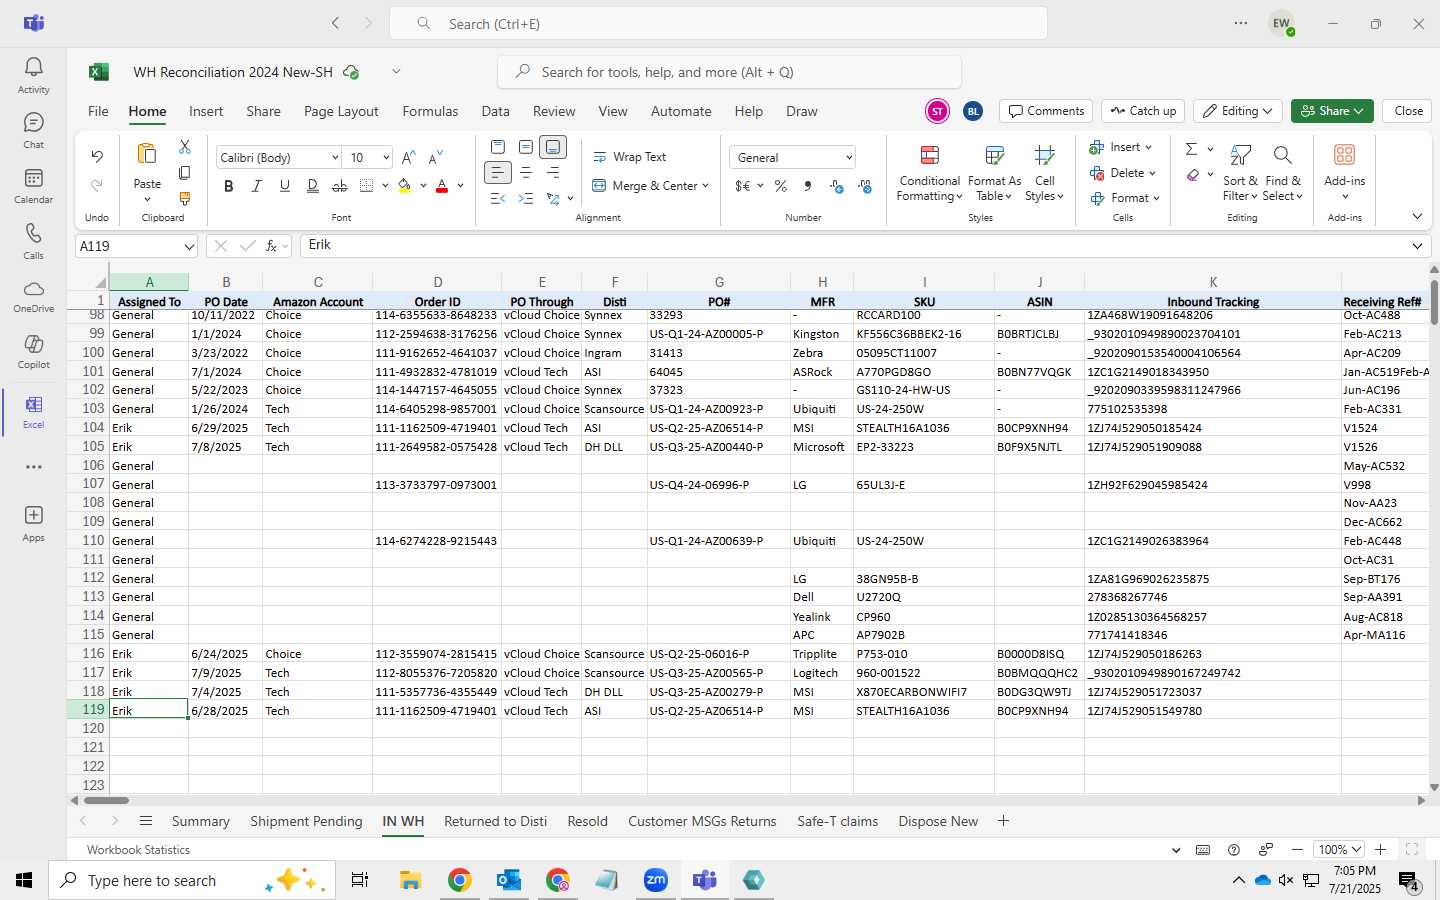The image size is (1440, 900).
Task: Toggle Double Underline formatting
Action: tap(313, 186)
